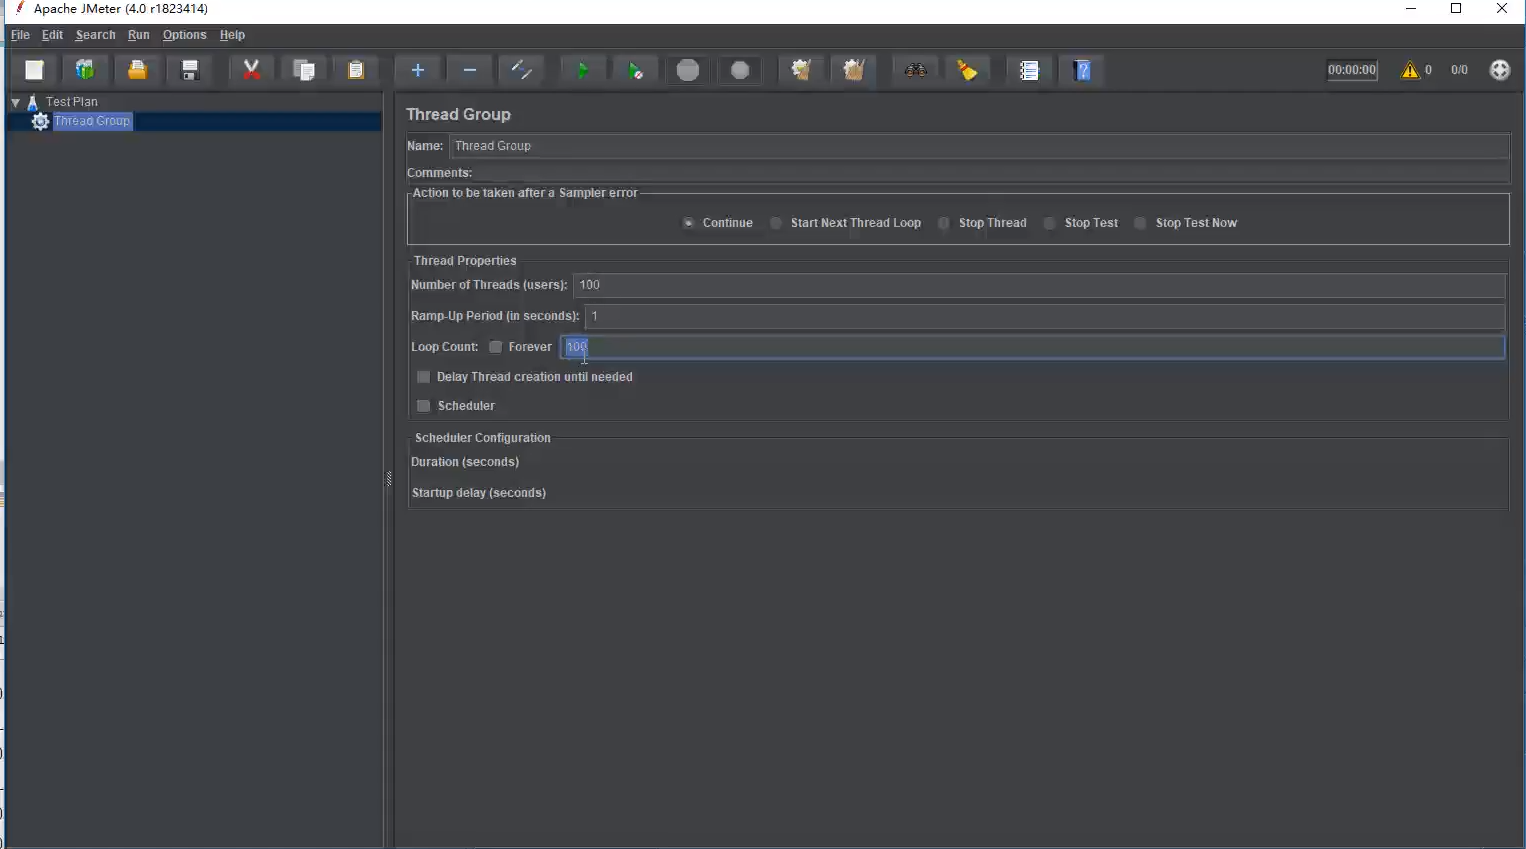The image size is (1526, 849).
Task: Click the Name input field
Action: 979,146
